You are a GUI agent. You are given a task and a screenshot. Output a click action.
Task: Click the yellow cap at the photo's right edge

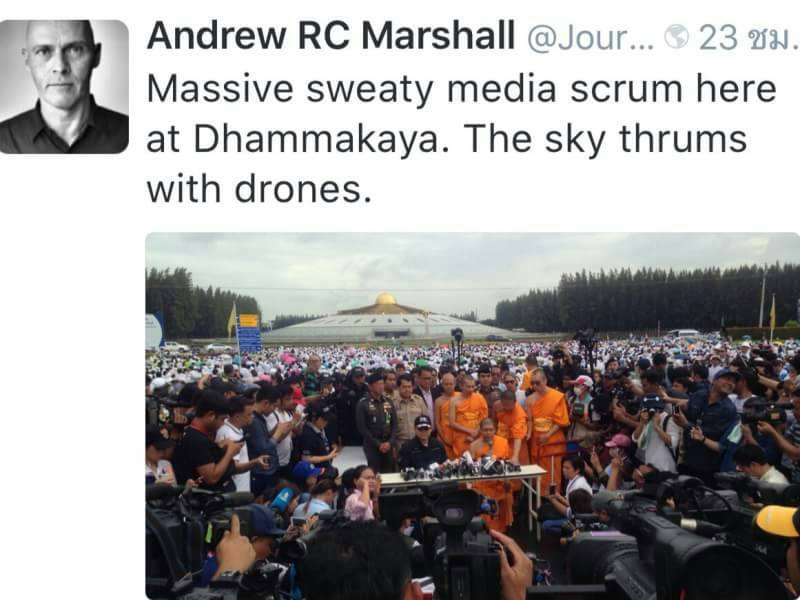pos(777,520)
